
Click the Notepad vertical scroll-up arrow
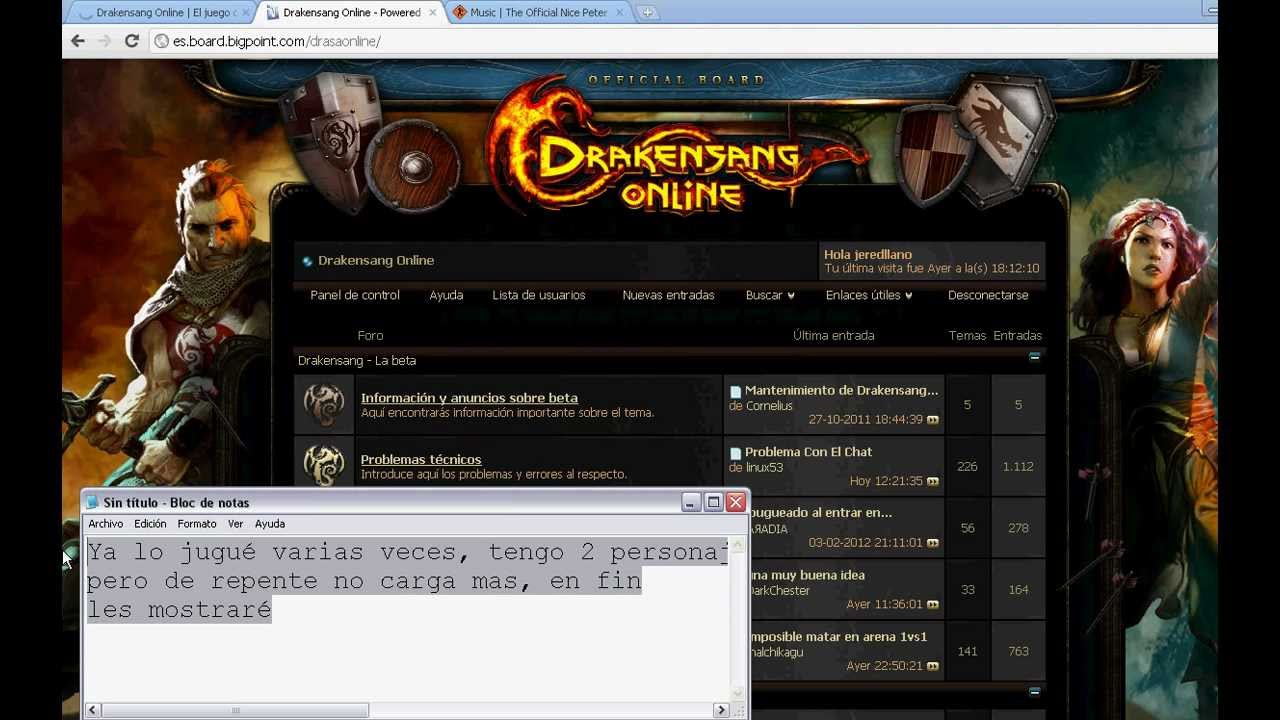click(739, 546)
